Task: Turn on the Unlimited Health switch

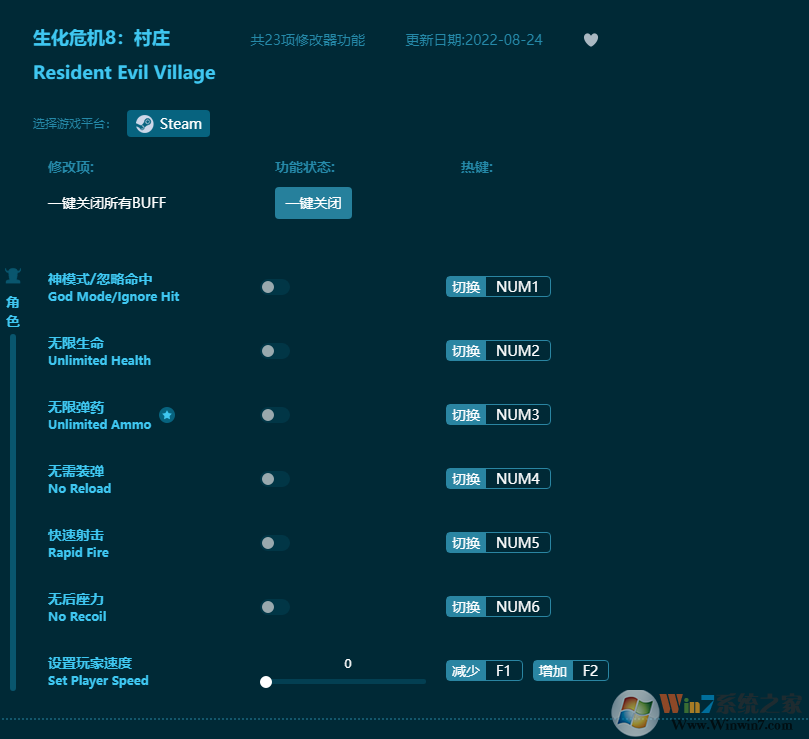Action: [274, 351]
